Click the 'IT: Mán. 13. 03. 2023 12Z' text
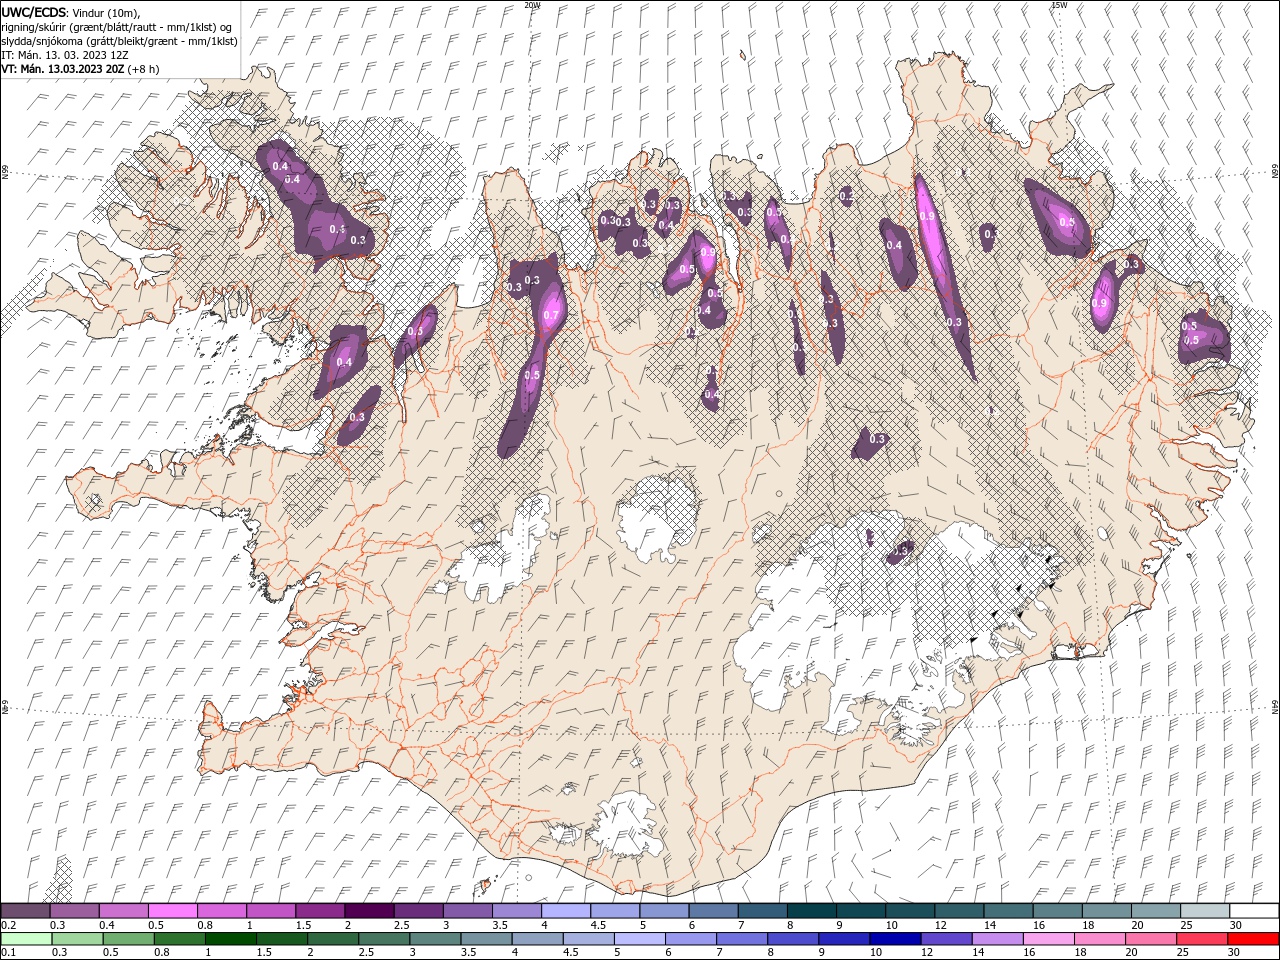The width and height of the screenshot is (1280, 960). click(x=65, y=55)
